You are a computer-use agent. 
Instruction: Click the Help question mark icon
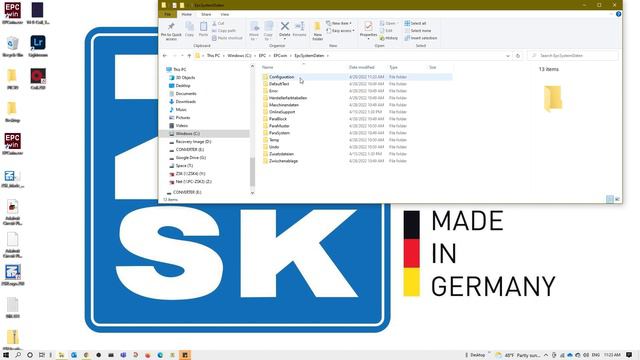click(x=618, y=14)
